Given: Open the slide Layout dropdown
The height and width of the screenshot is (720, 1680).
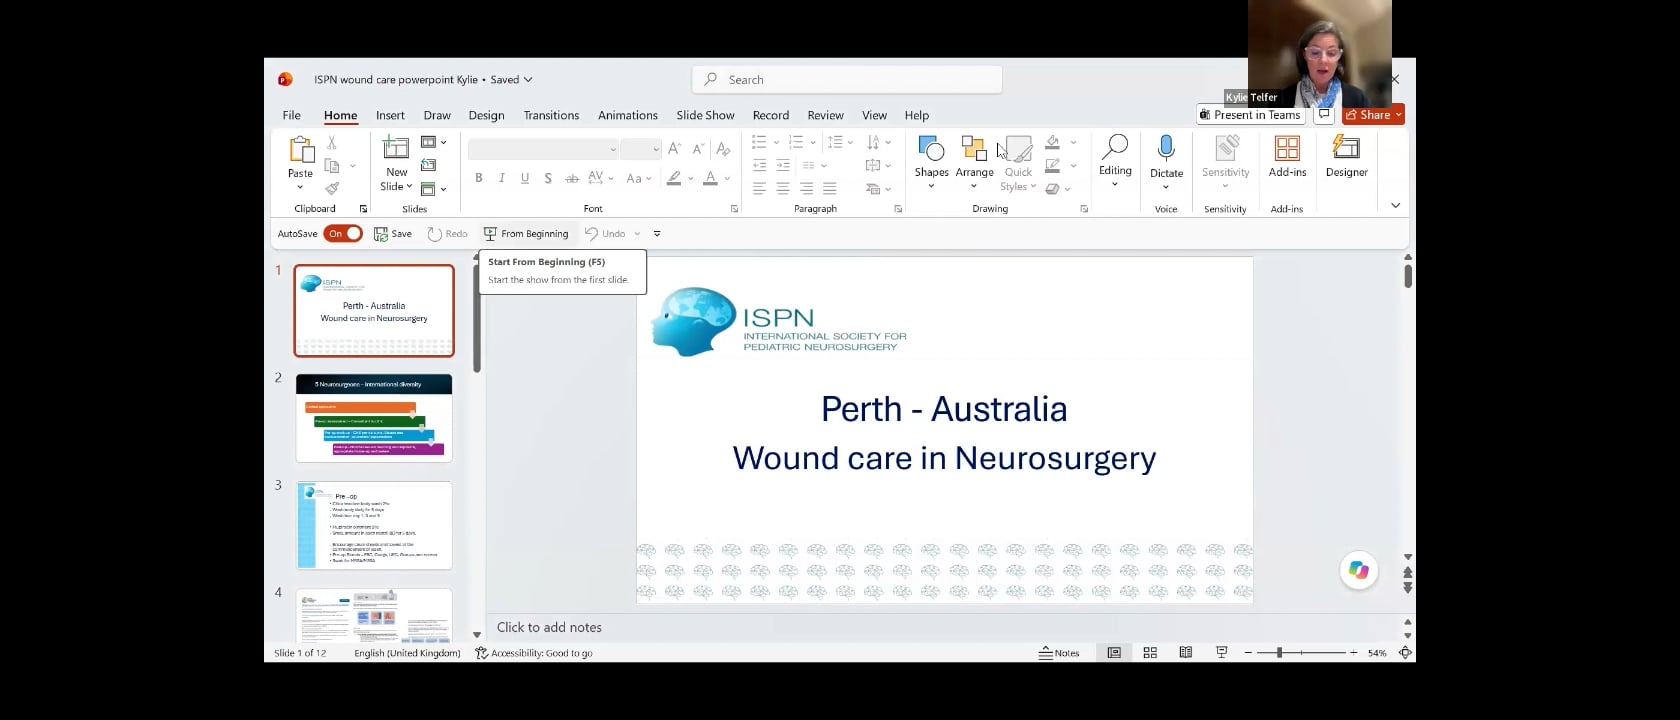Looking at the screenshot, I should [434, 142].
